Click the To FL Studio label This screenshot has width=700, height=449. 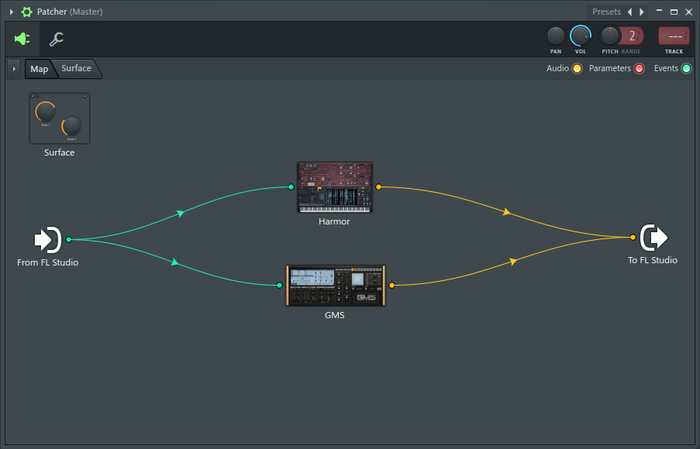click(653, 260)
